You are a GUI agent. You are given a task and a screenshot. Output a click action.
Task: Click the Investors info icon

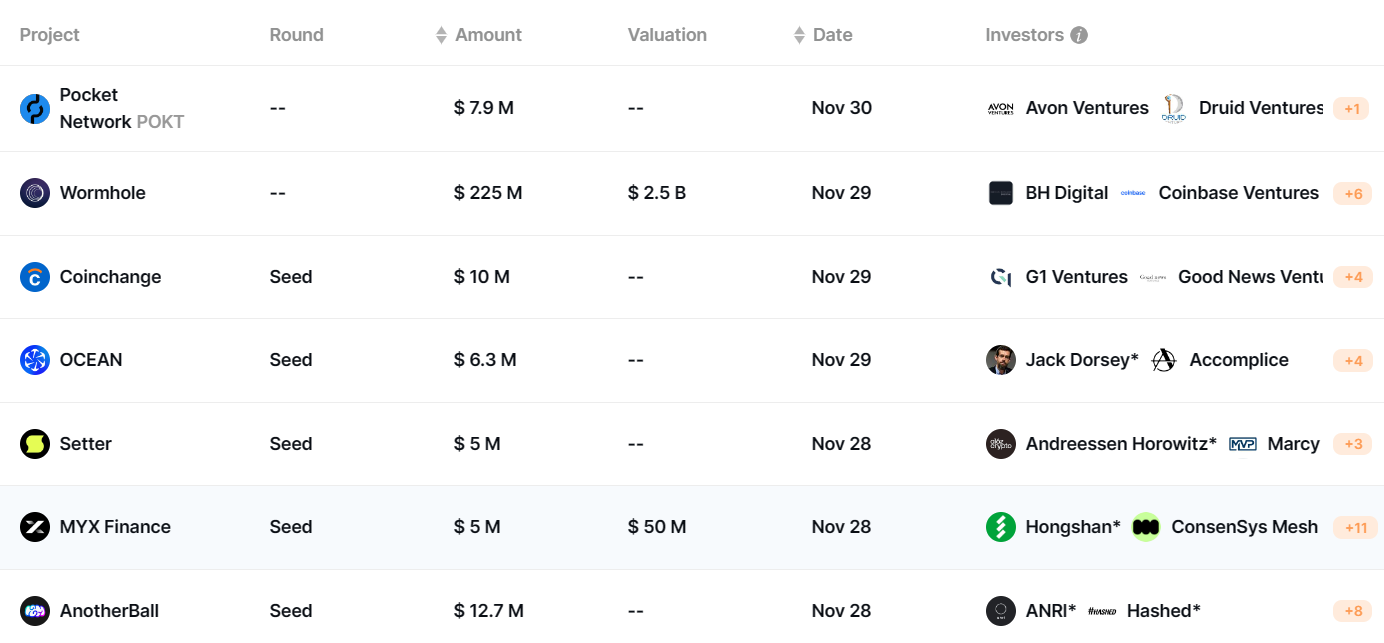coord(1079,35)
